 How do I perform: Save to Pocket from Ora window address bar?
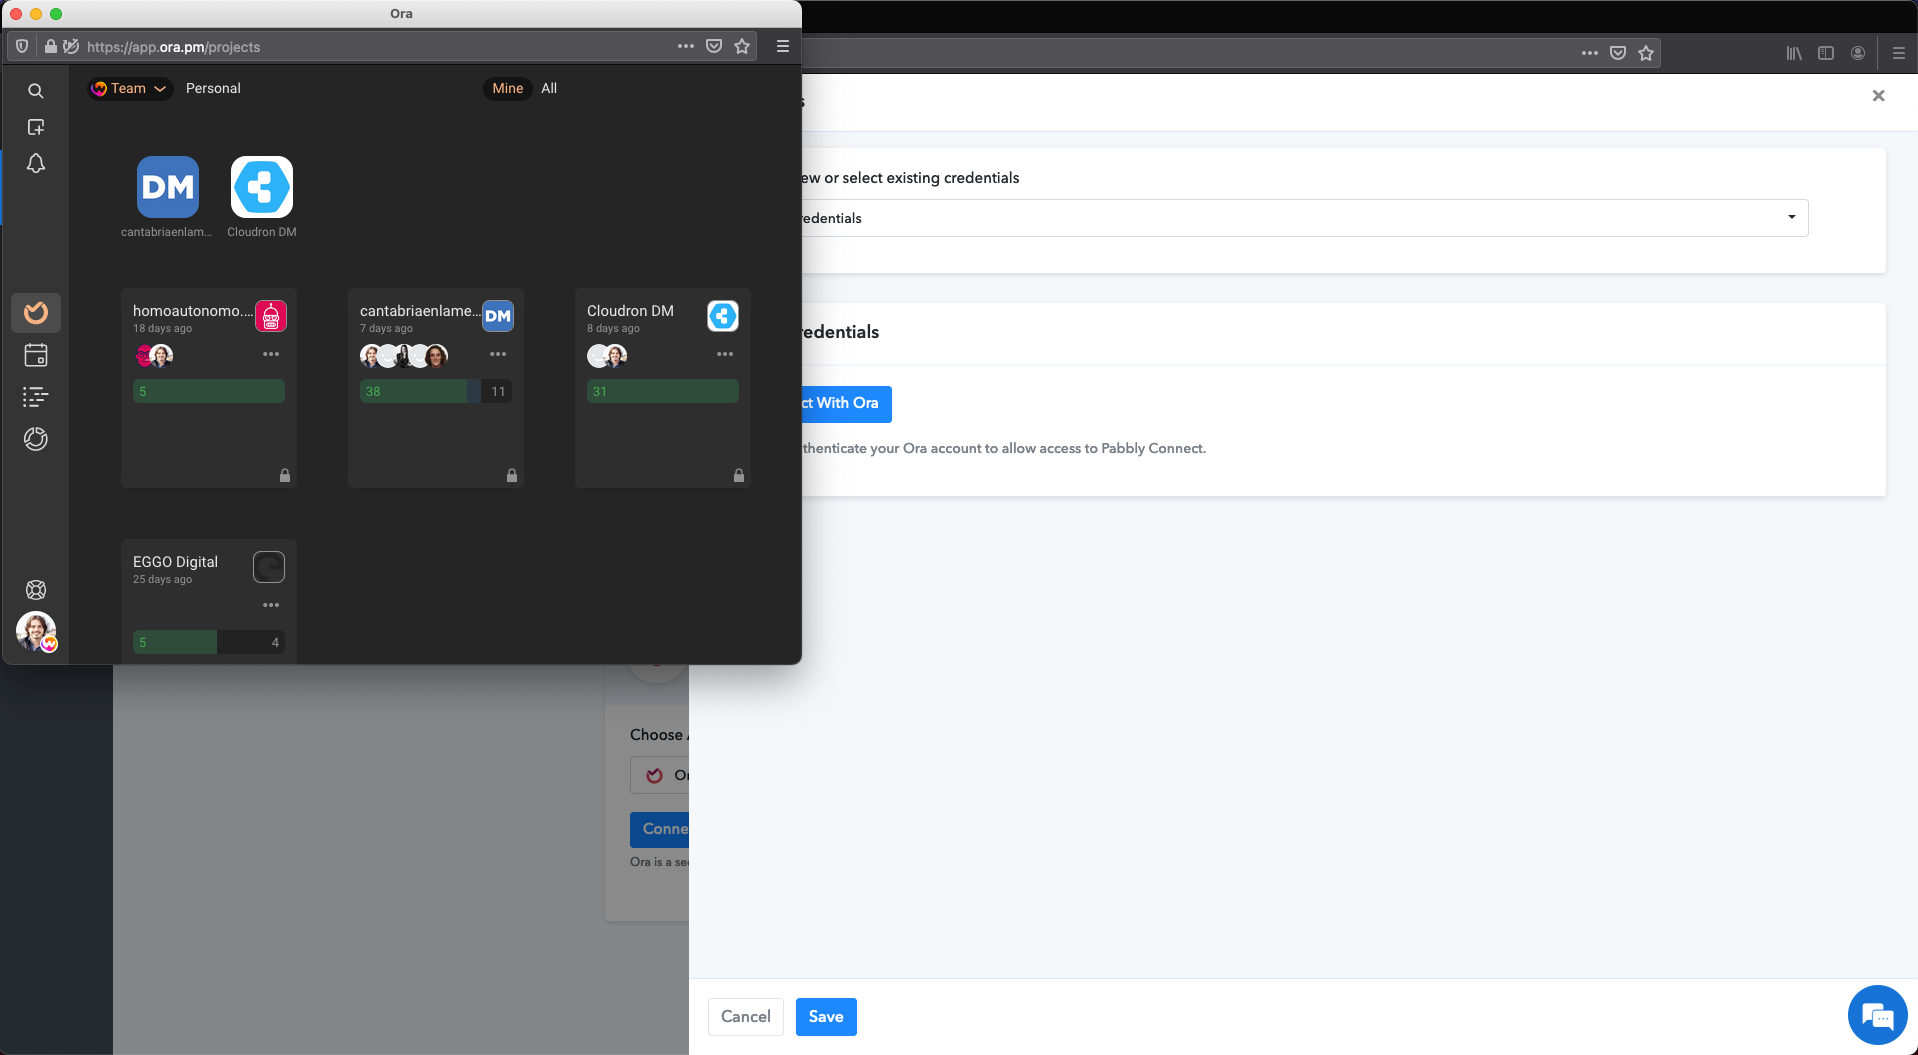pos(714,46)
